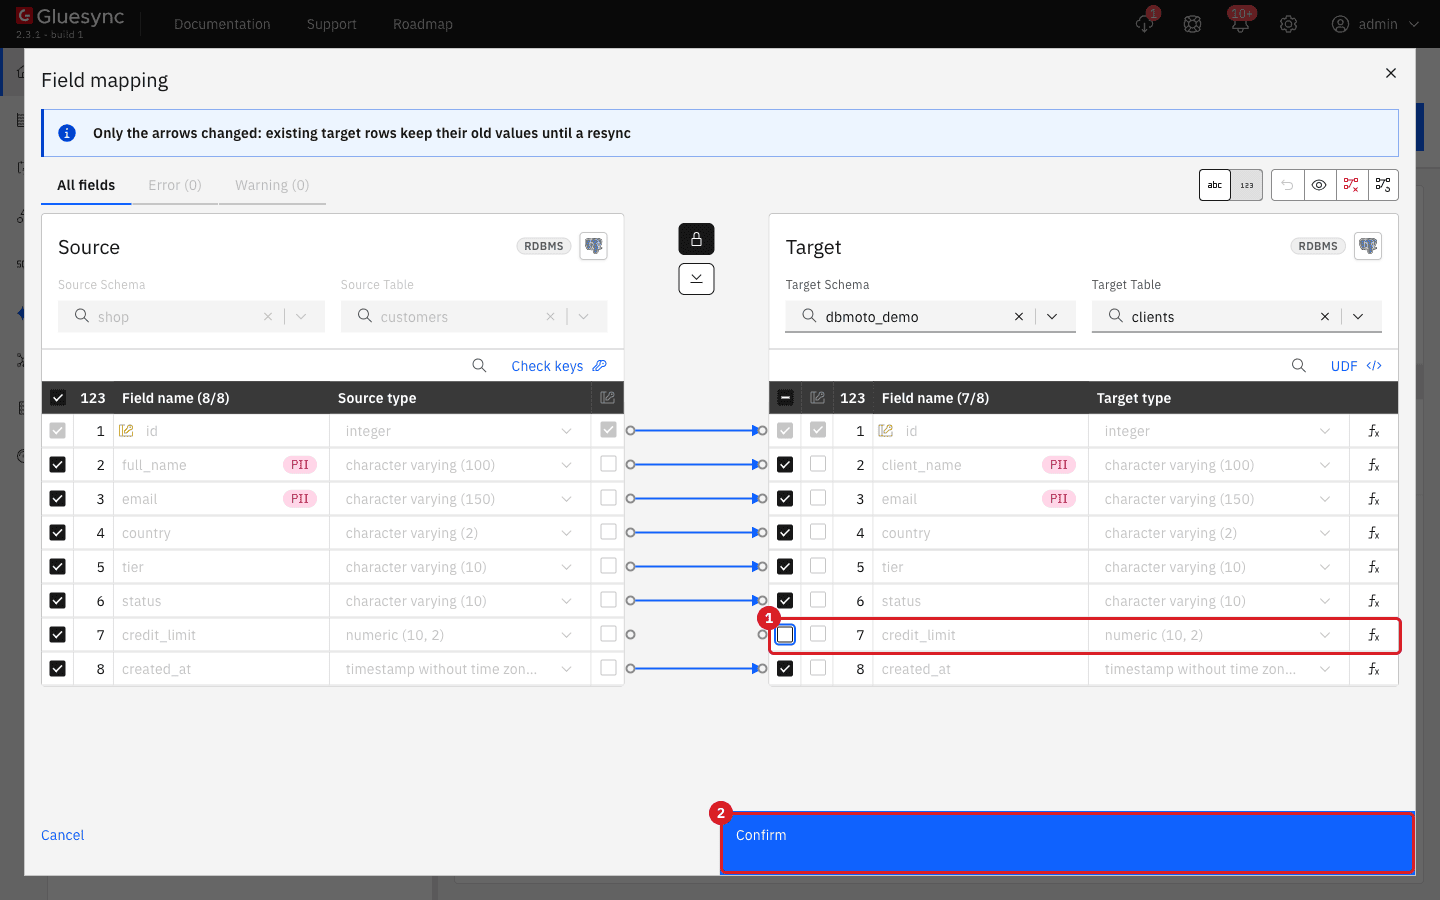This screenshot has height=900, width=1440.
Task: Open the settings gear in top bar
Action: pyautogui.click(x=1288, y=24)
